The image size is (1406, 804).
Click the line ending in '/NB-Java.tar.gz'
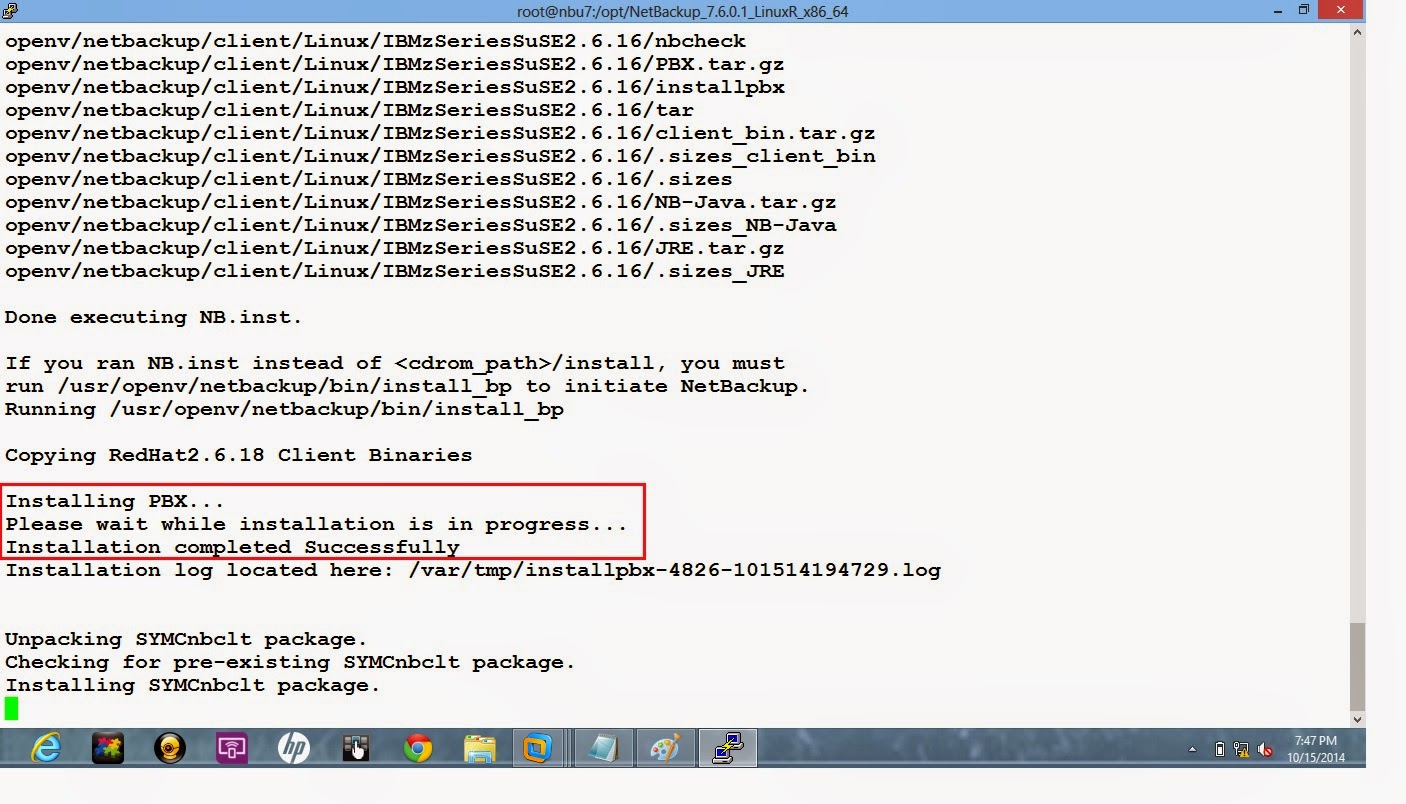(x=420, y=202)
